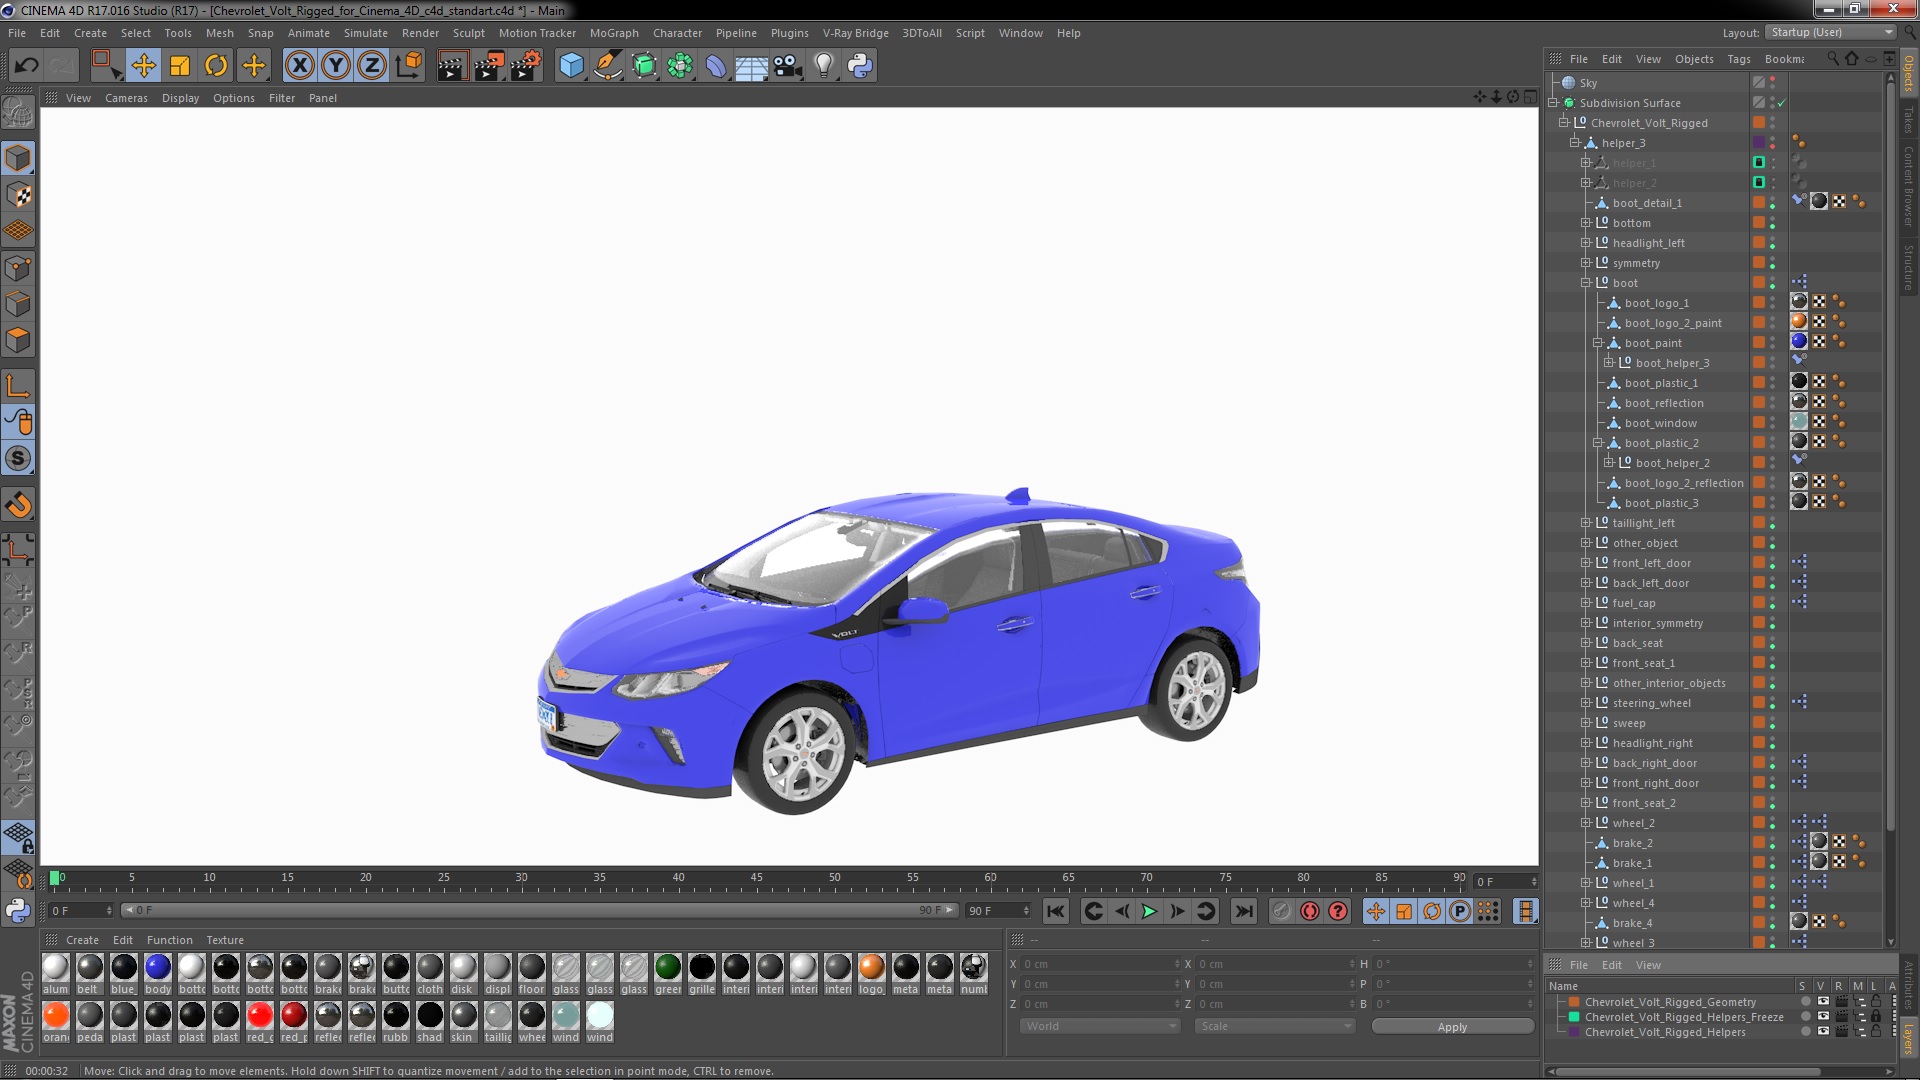This screenshot has height=1080, width=1920.
Task: Open viewport Display menu
Action: [x=180, y=98]
